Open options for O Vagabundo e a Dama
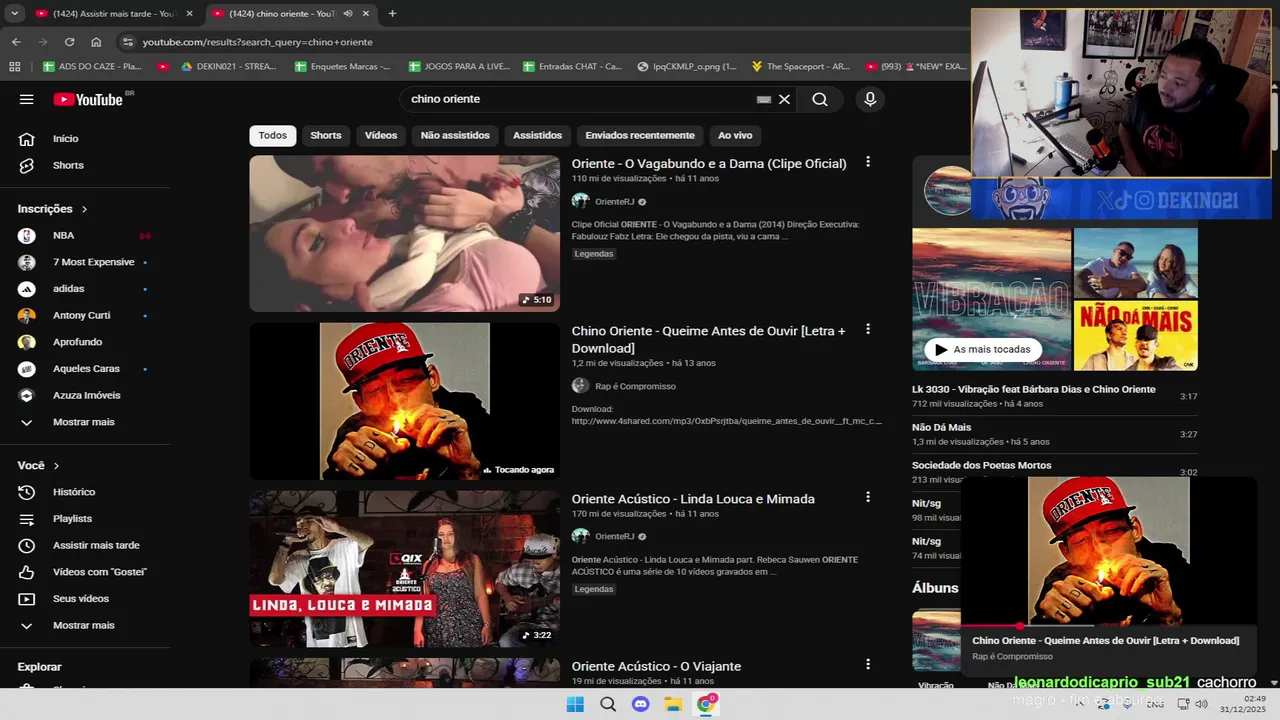Screen dimensions: 1280x720 pyautogui.click(x=868, y=162)
